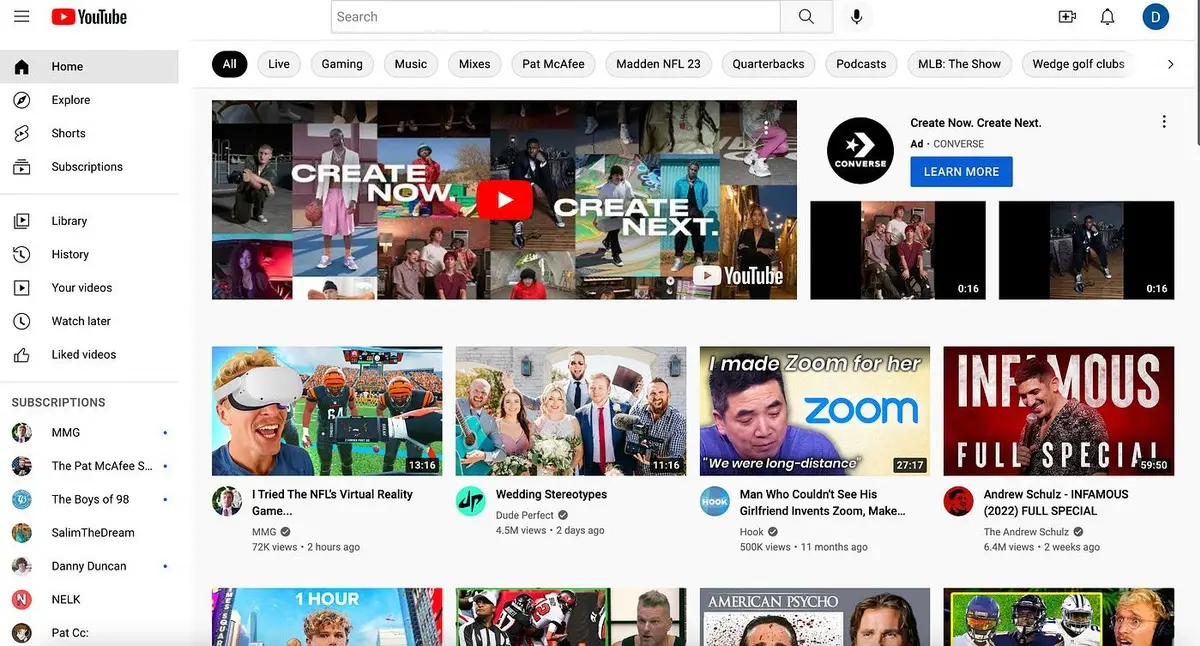Click Dude Perfect channel name
Viewport: 1200px width, 646px height.
(525, 516)
